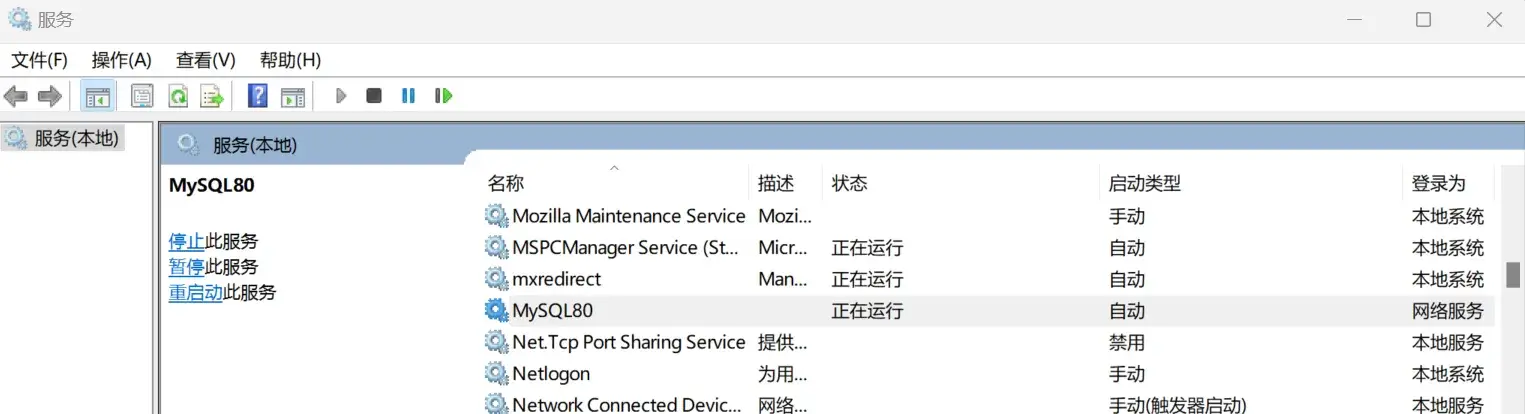Click the Forward arrow in toolbar
1525x414 pixels.
click(x=49, y=96)
